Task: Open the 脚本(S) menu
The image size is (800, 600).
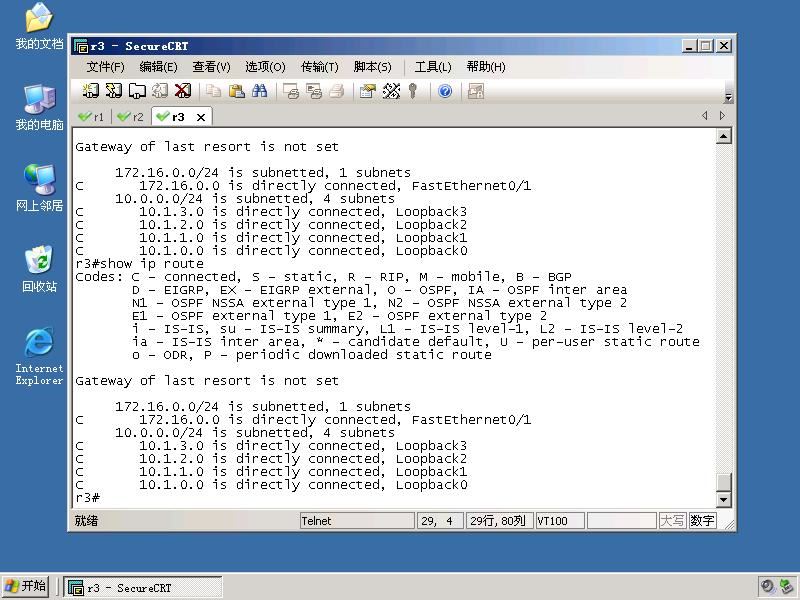Action: [x=372, y=67]
